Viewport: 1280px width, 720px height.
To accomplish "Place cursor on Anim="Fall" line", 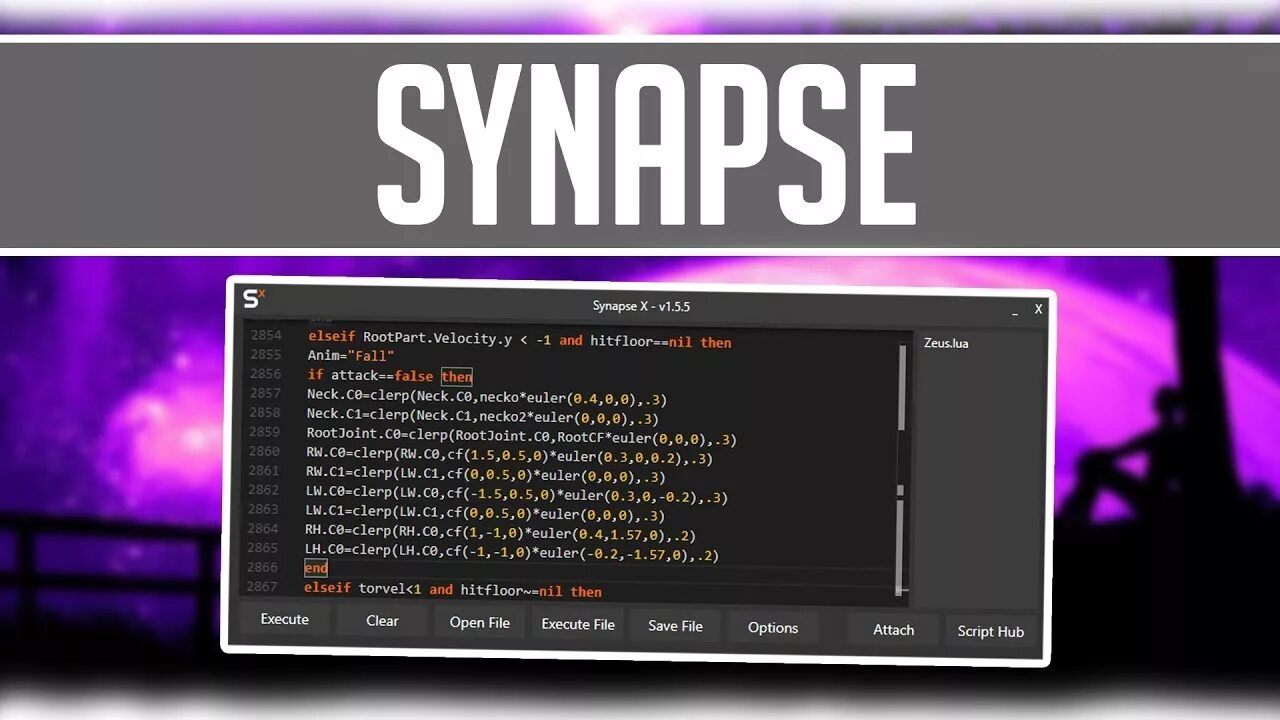I will coord(351,356).
